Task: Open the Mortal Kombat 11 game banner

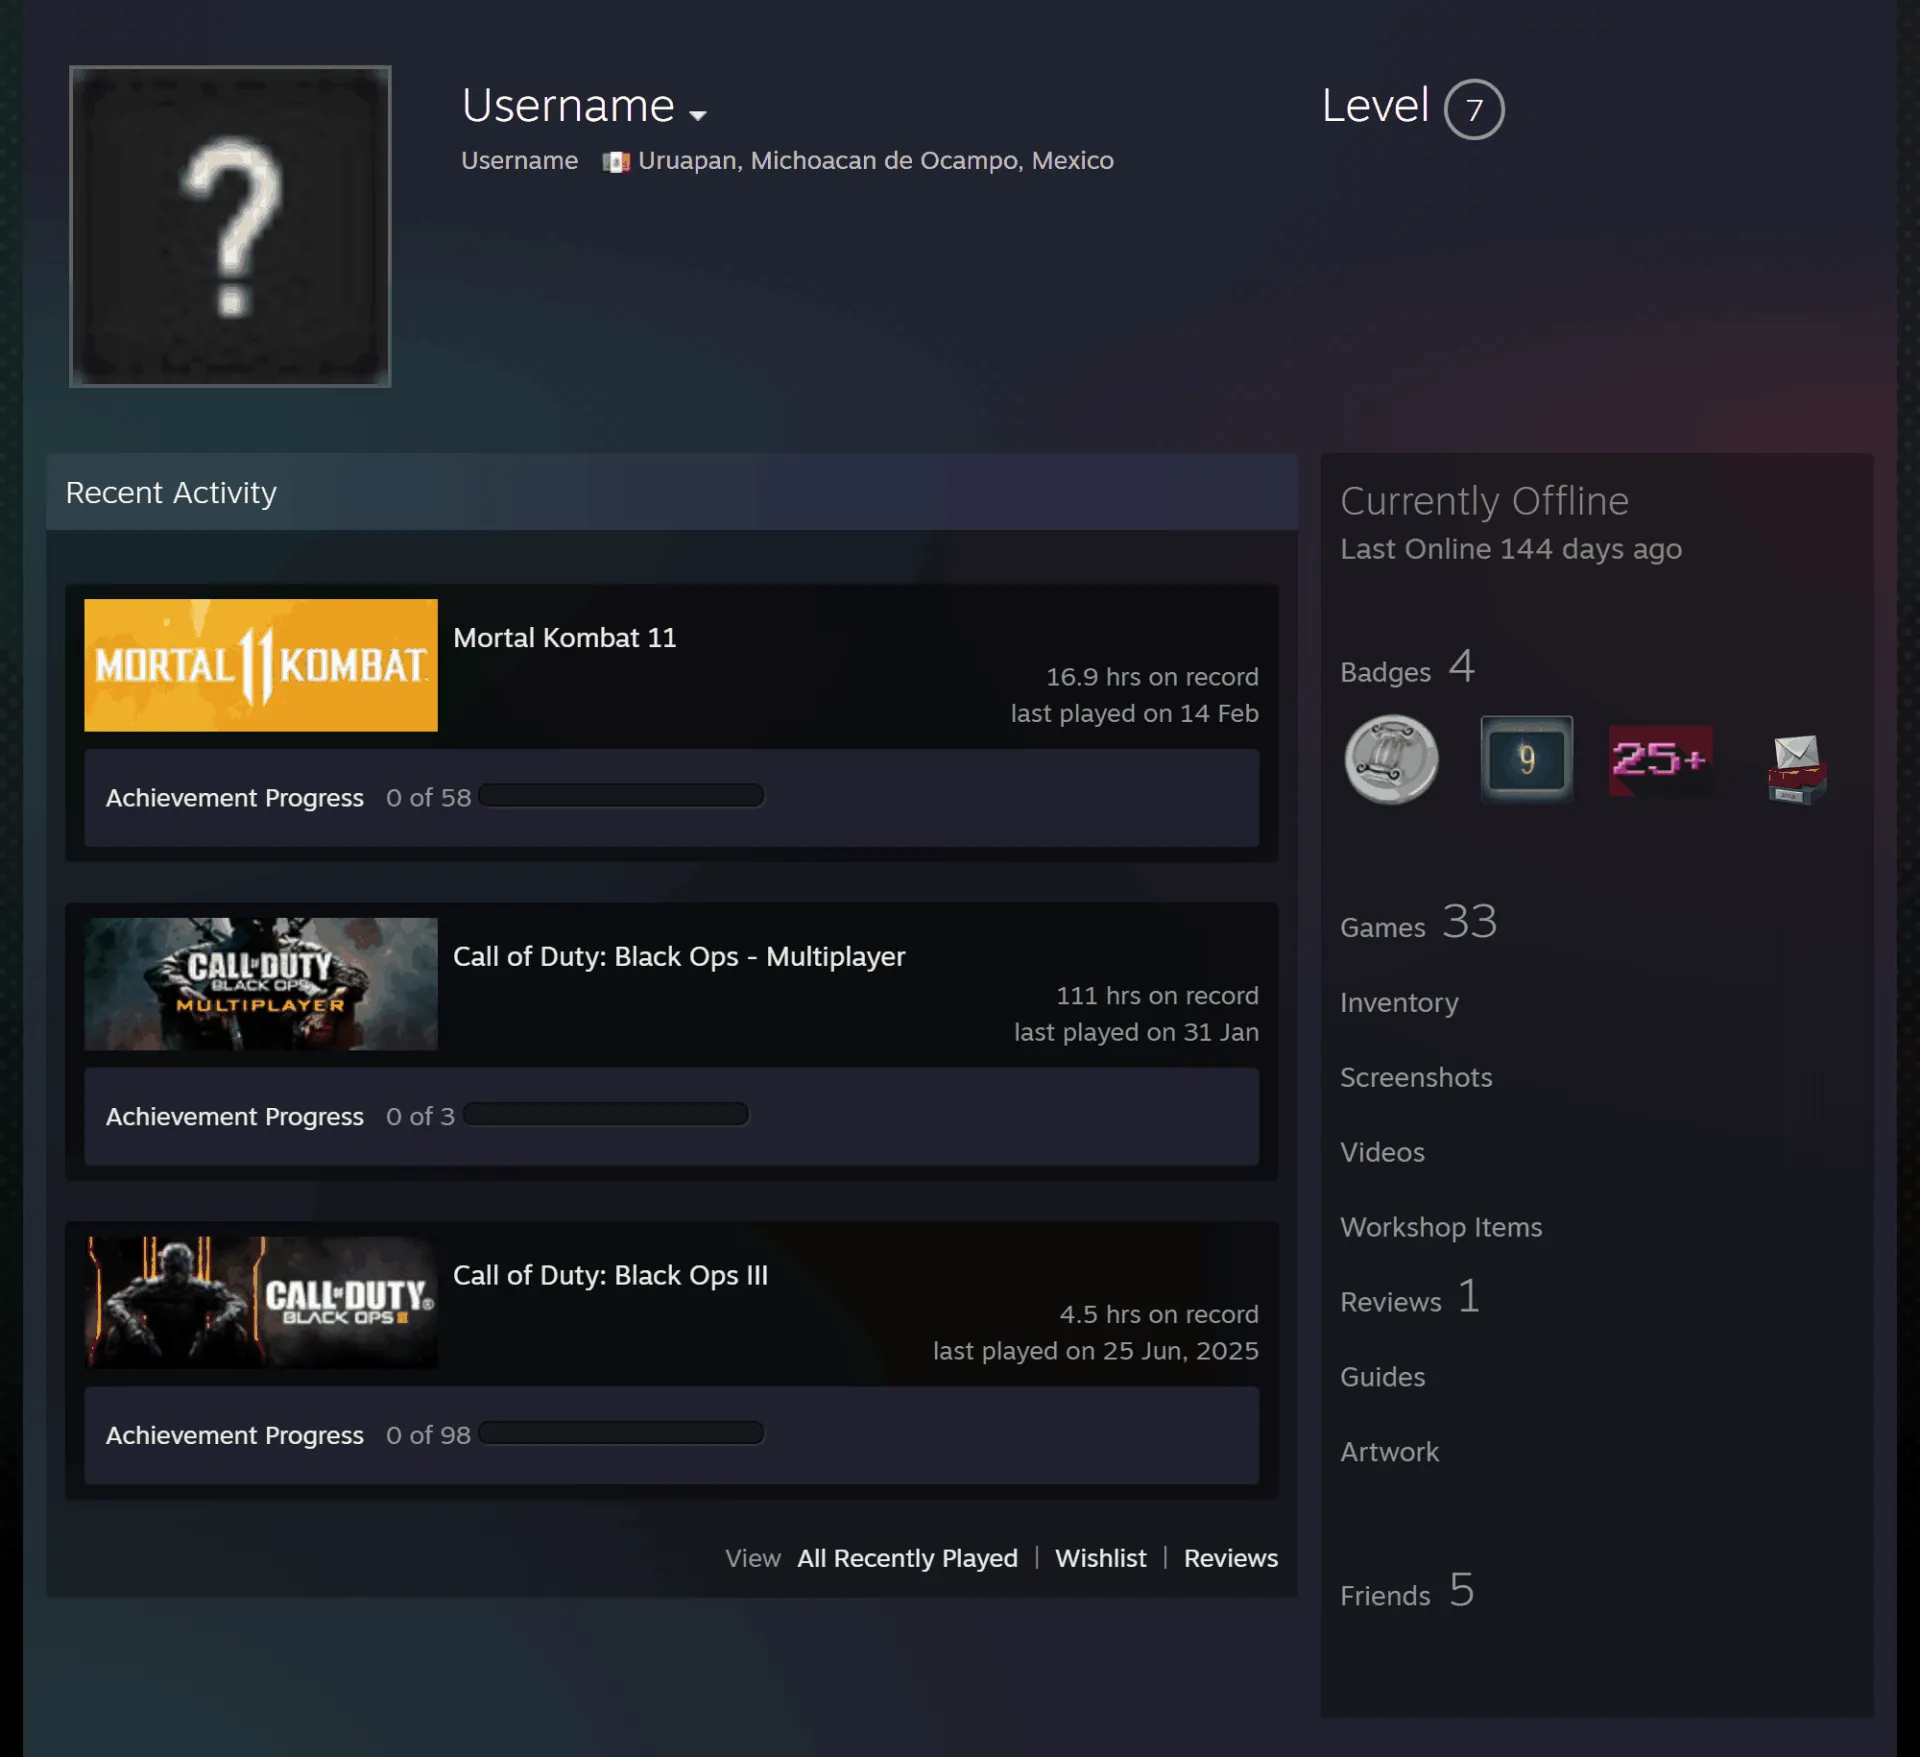Action: 261,665
